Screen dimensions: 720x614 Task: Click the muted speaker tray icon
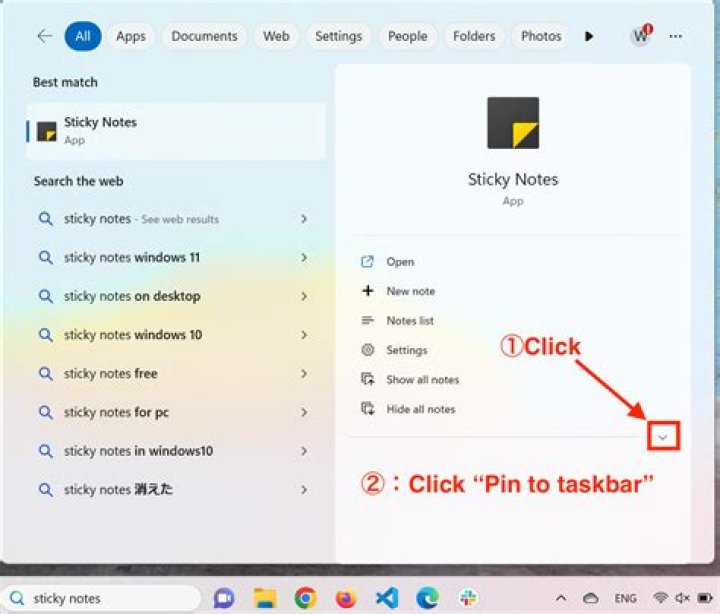(682, 598)
